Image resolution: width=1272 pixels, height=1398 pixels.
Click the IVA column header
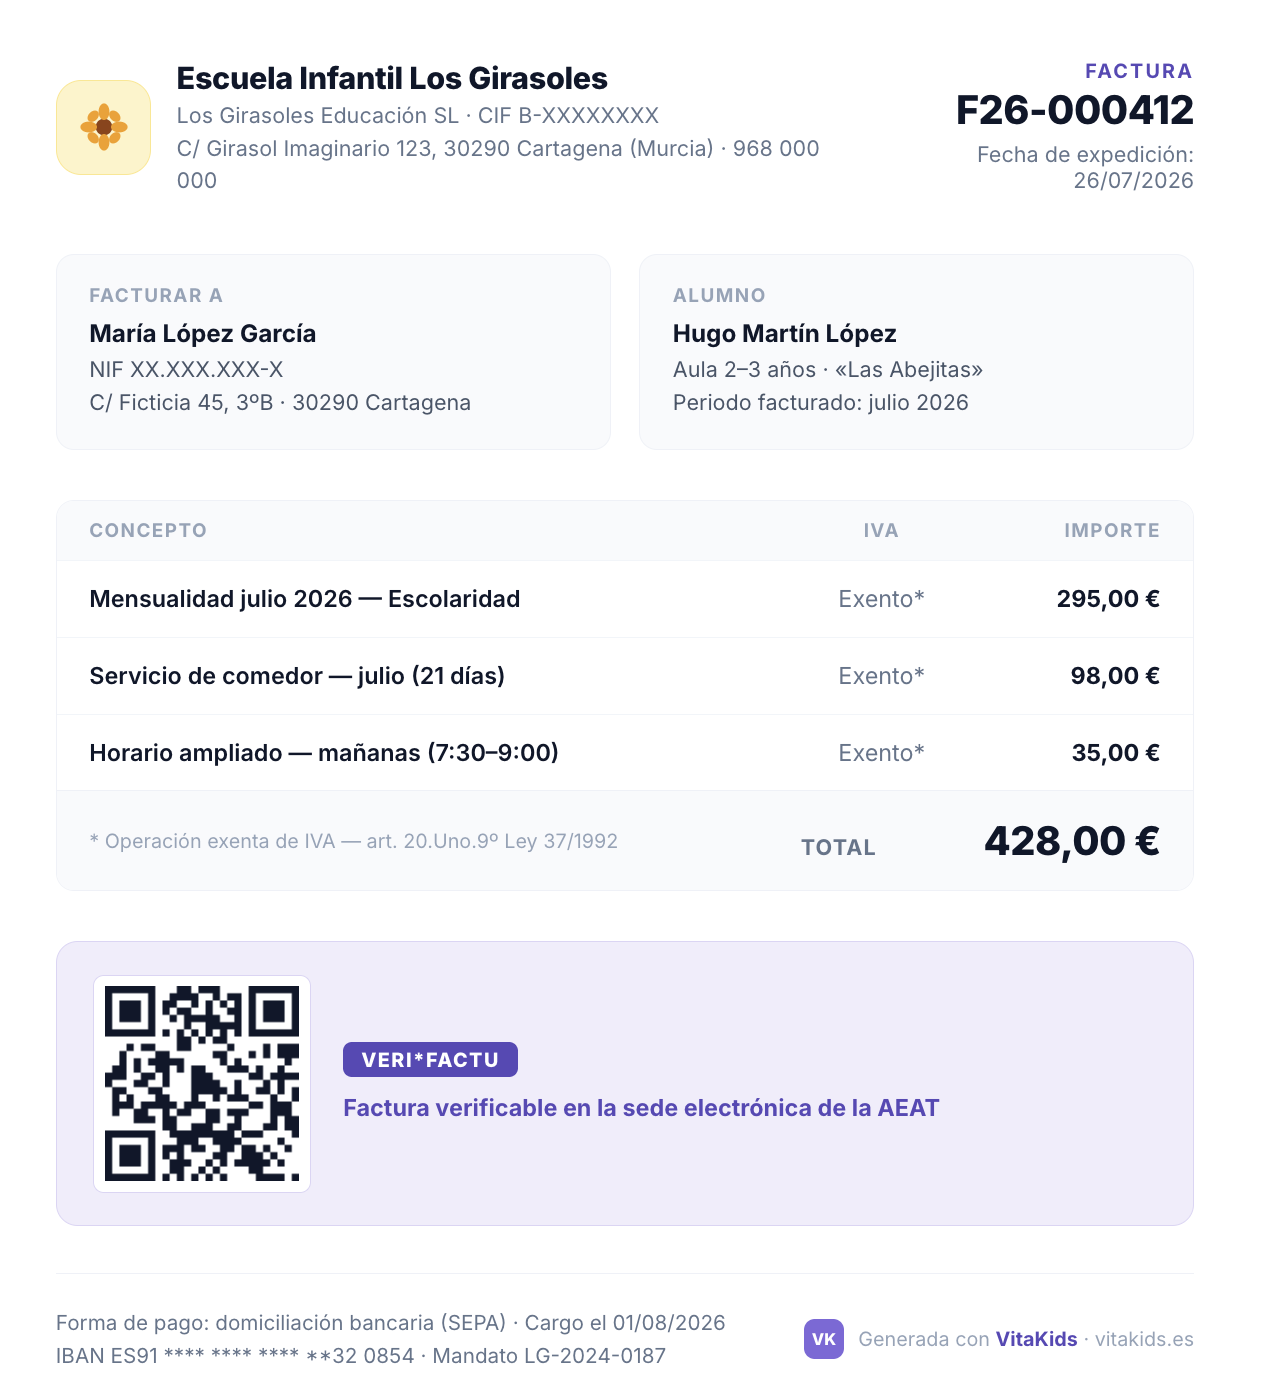pos(881,530)
